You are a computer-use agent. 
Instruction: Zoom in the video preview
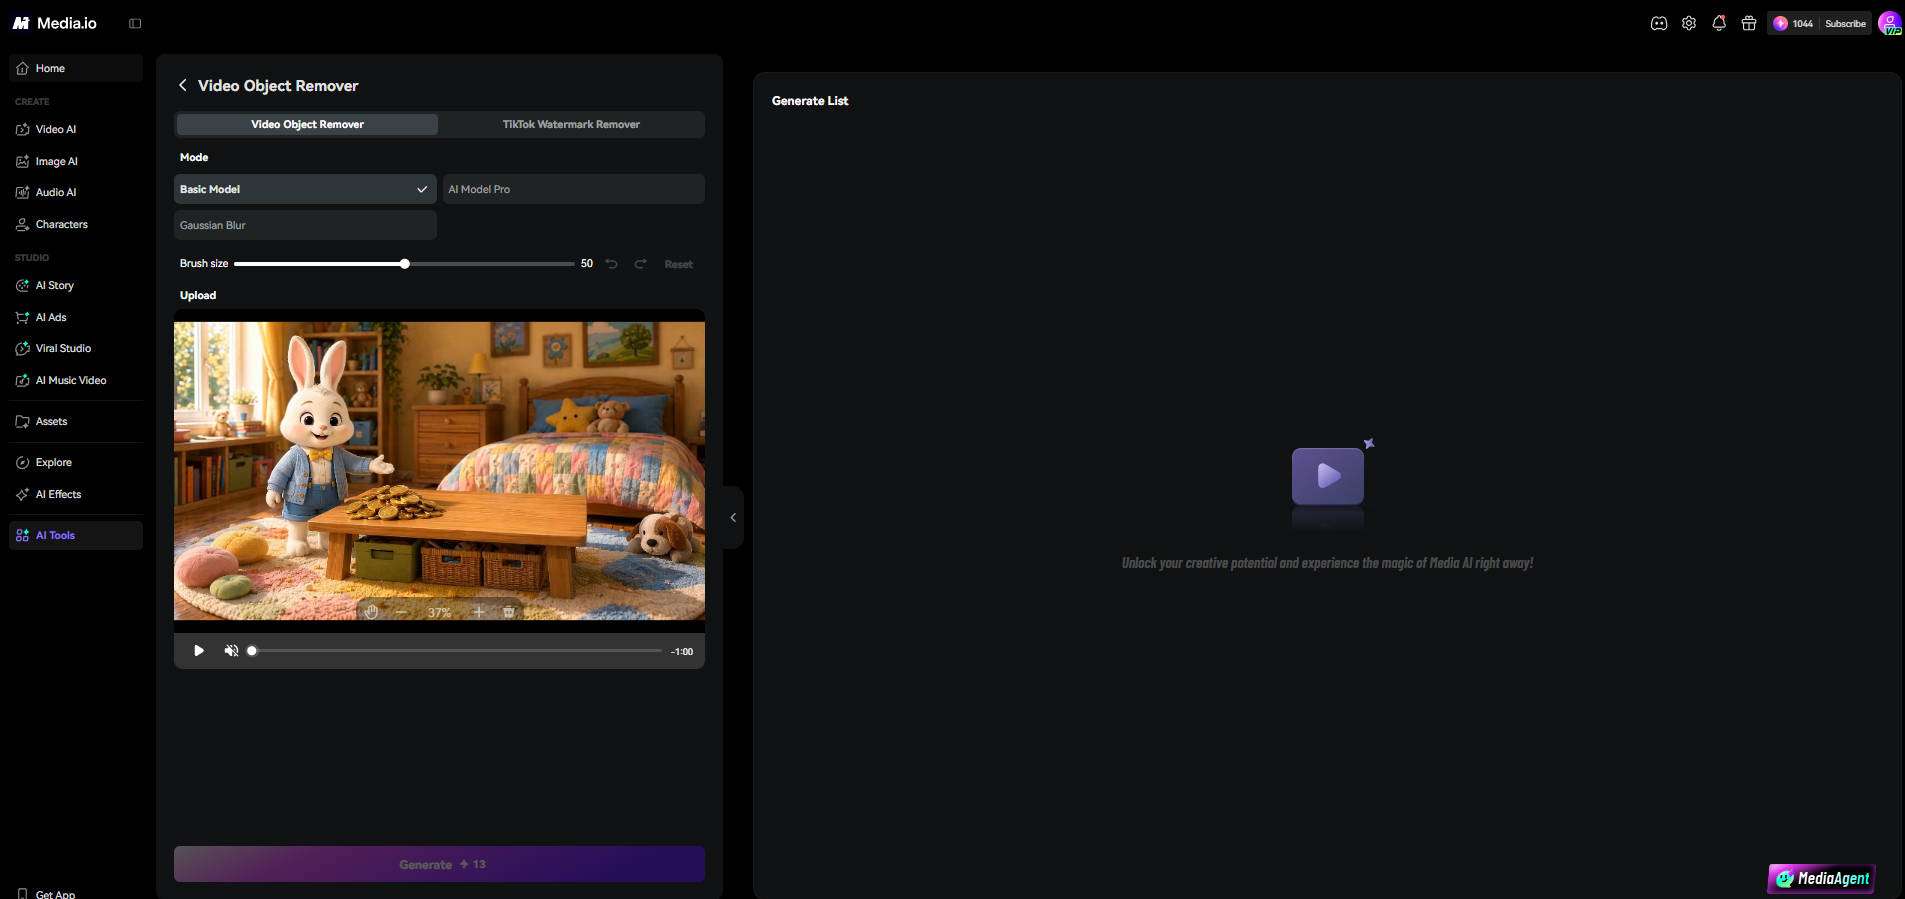tap(479, 612)
